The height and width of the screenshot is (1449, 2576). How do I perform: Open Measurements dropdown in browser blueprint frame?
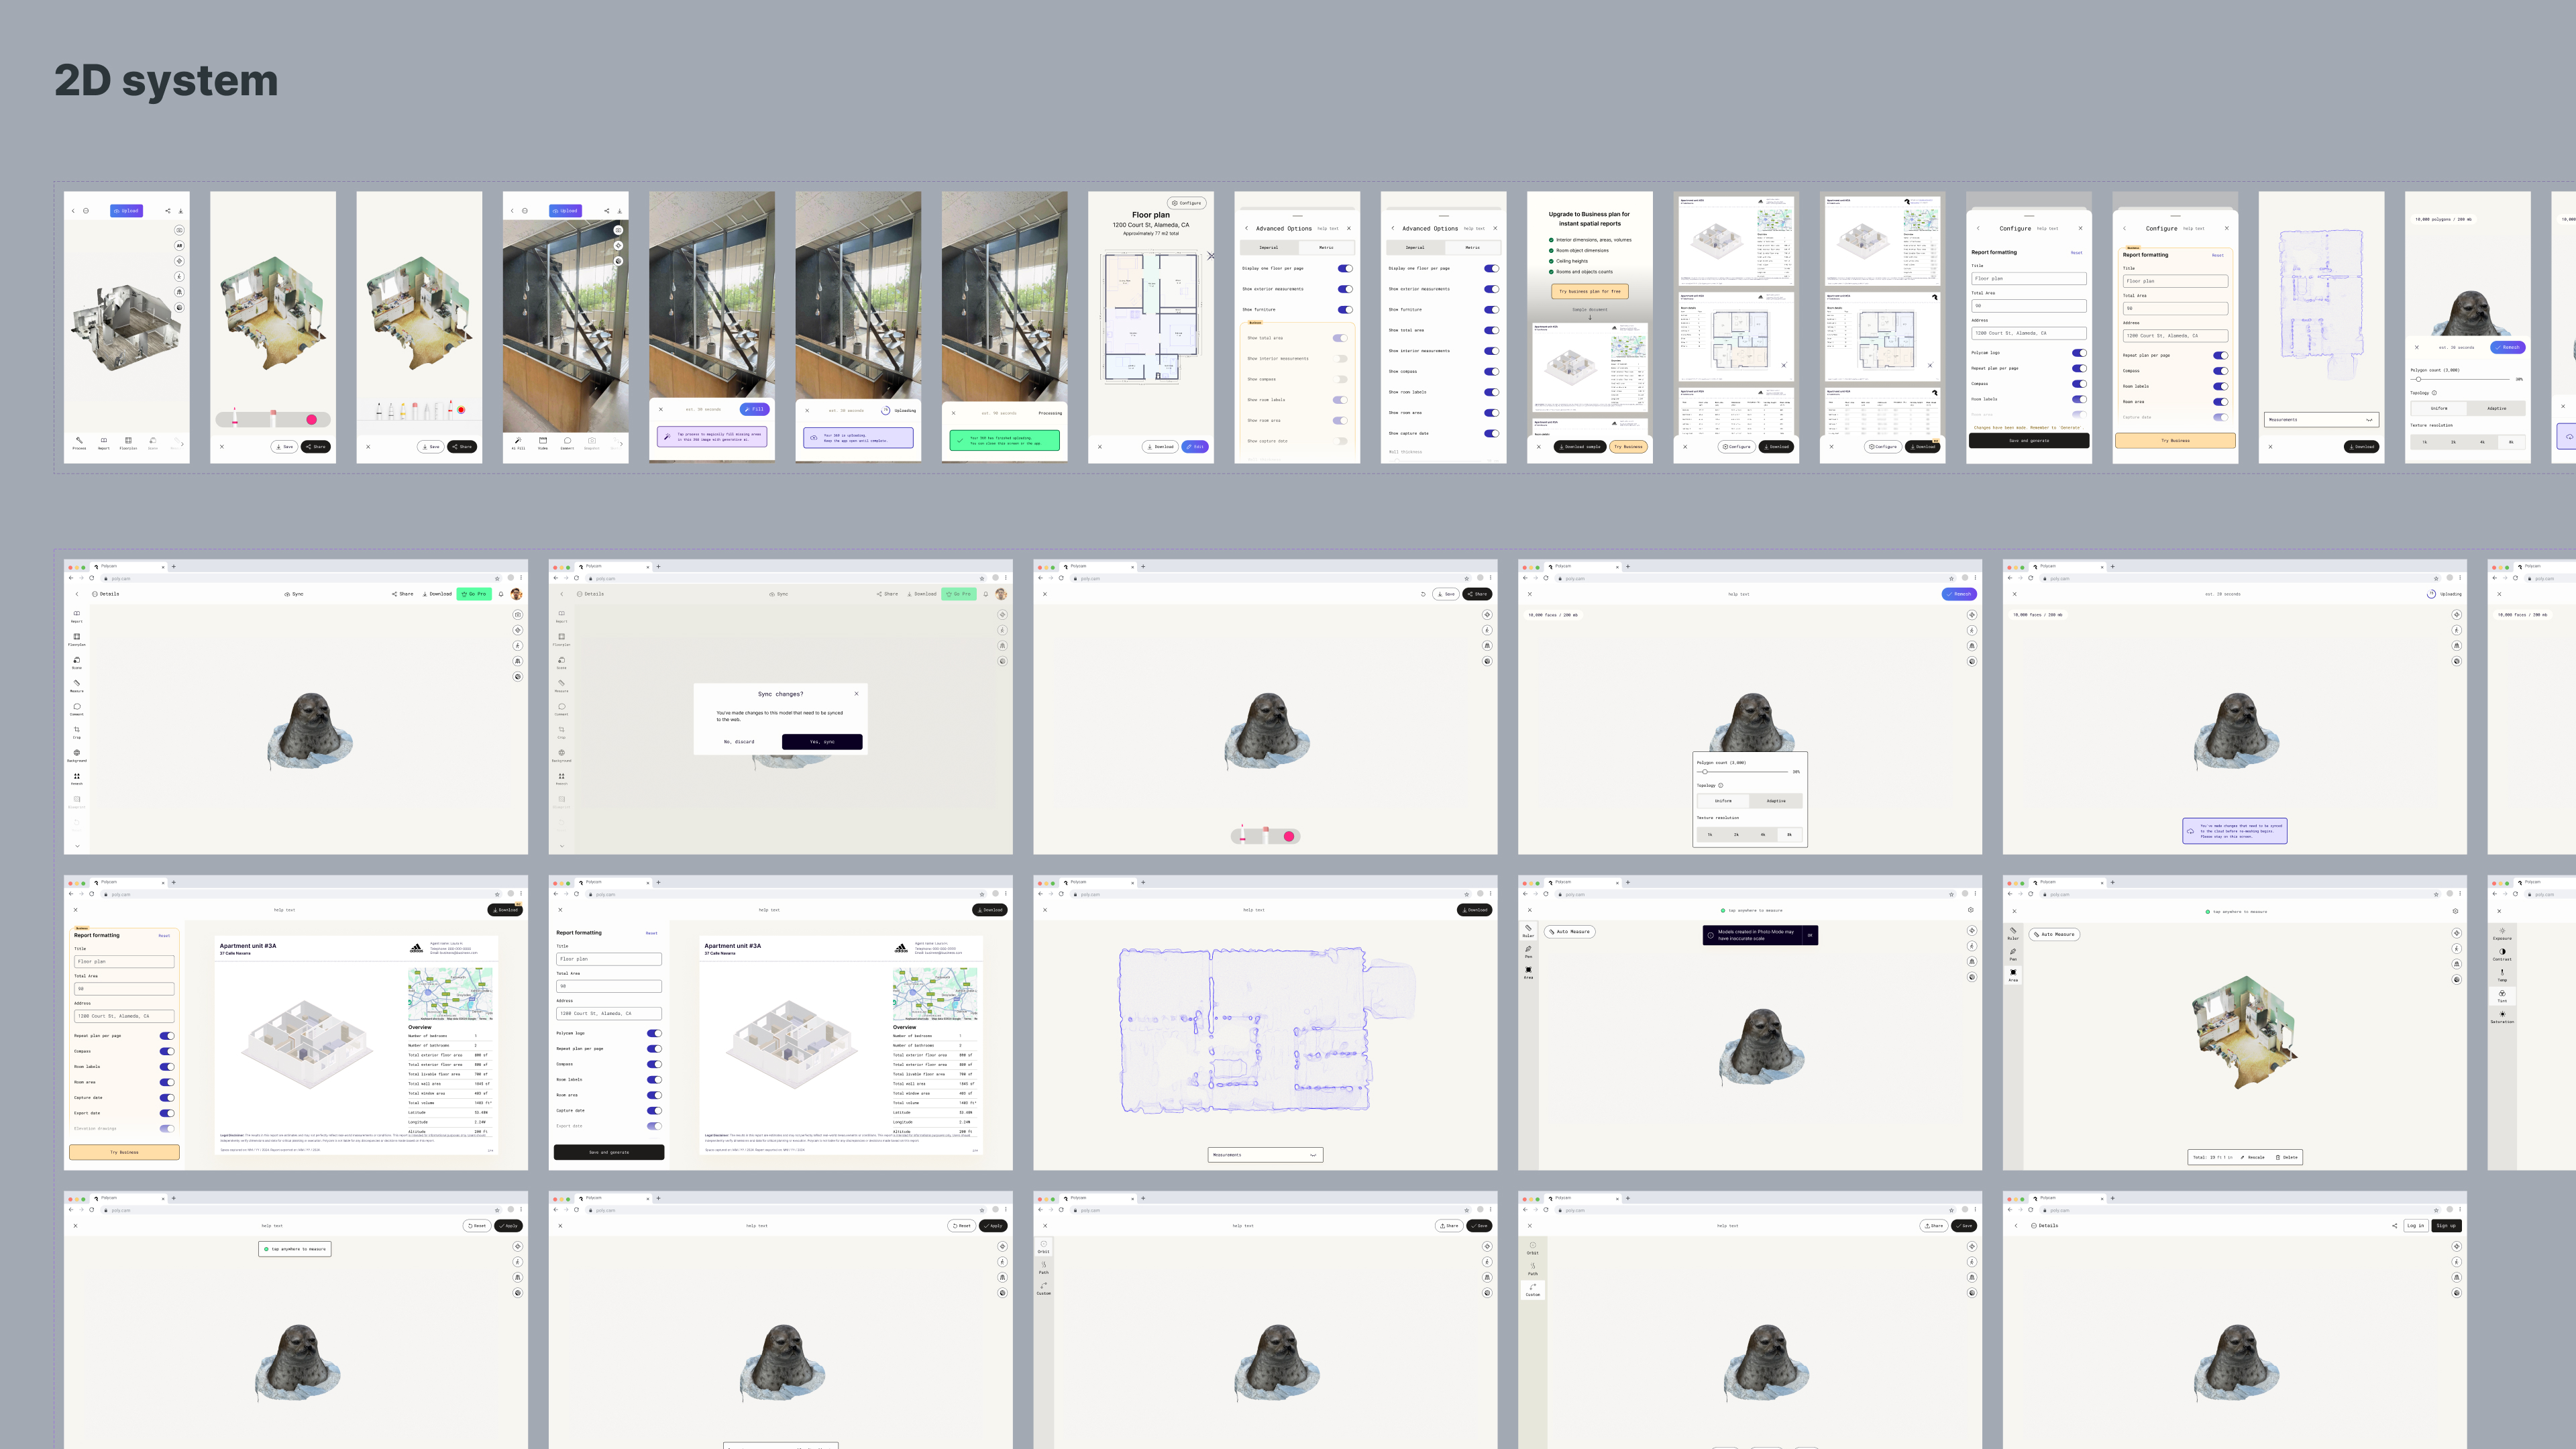1265,1155
